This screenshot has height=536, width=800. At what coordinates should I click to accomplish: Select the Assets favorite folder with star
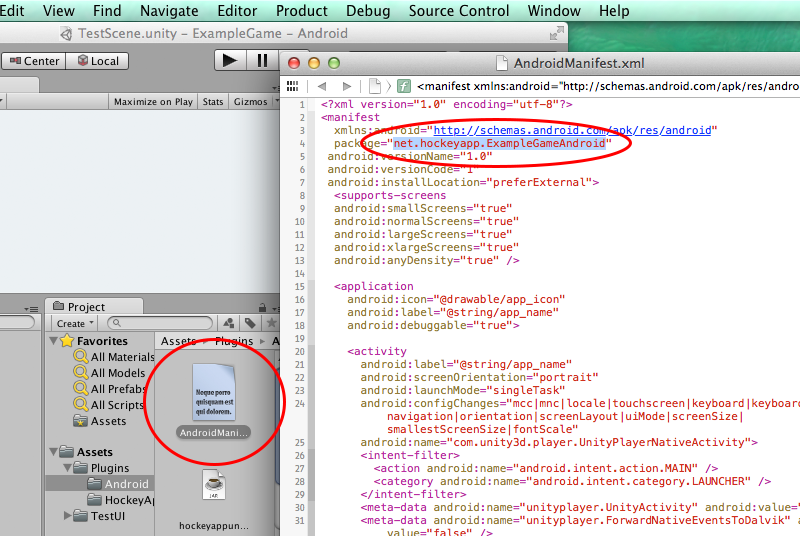tap(99, 421)
